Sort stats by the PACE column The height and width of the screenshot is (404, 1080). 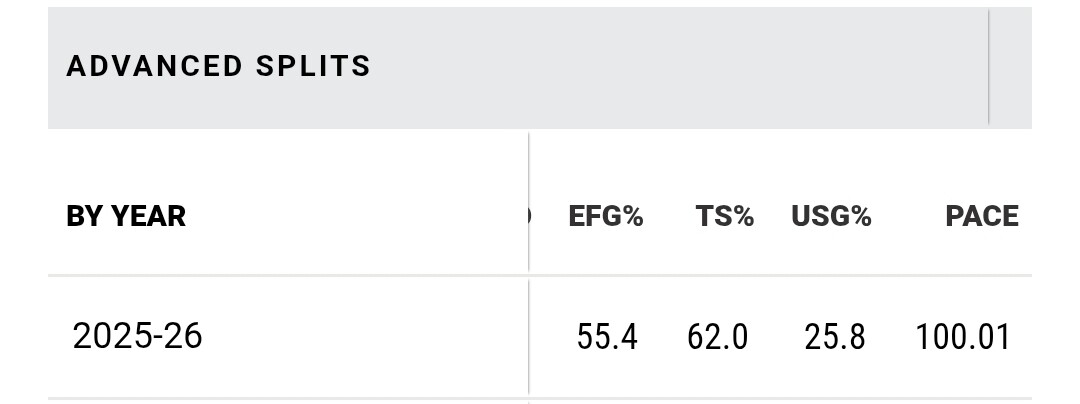coord(981,216)
